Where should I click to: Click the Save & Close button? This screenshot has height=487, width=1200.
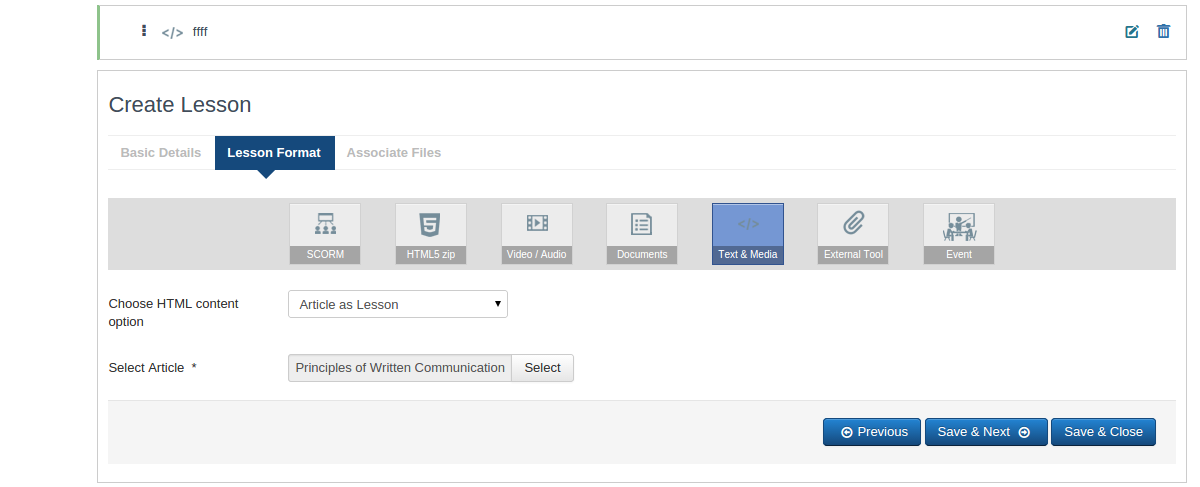1103,432
